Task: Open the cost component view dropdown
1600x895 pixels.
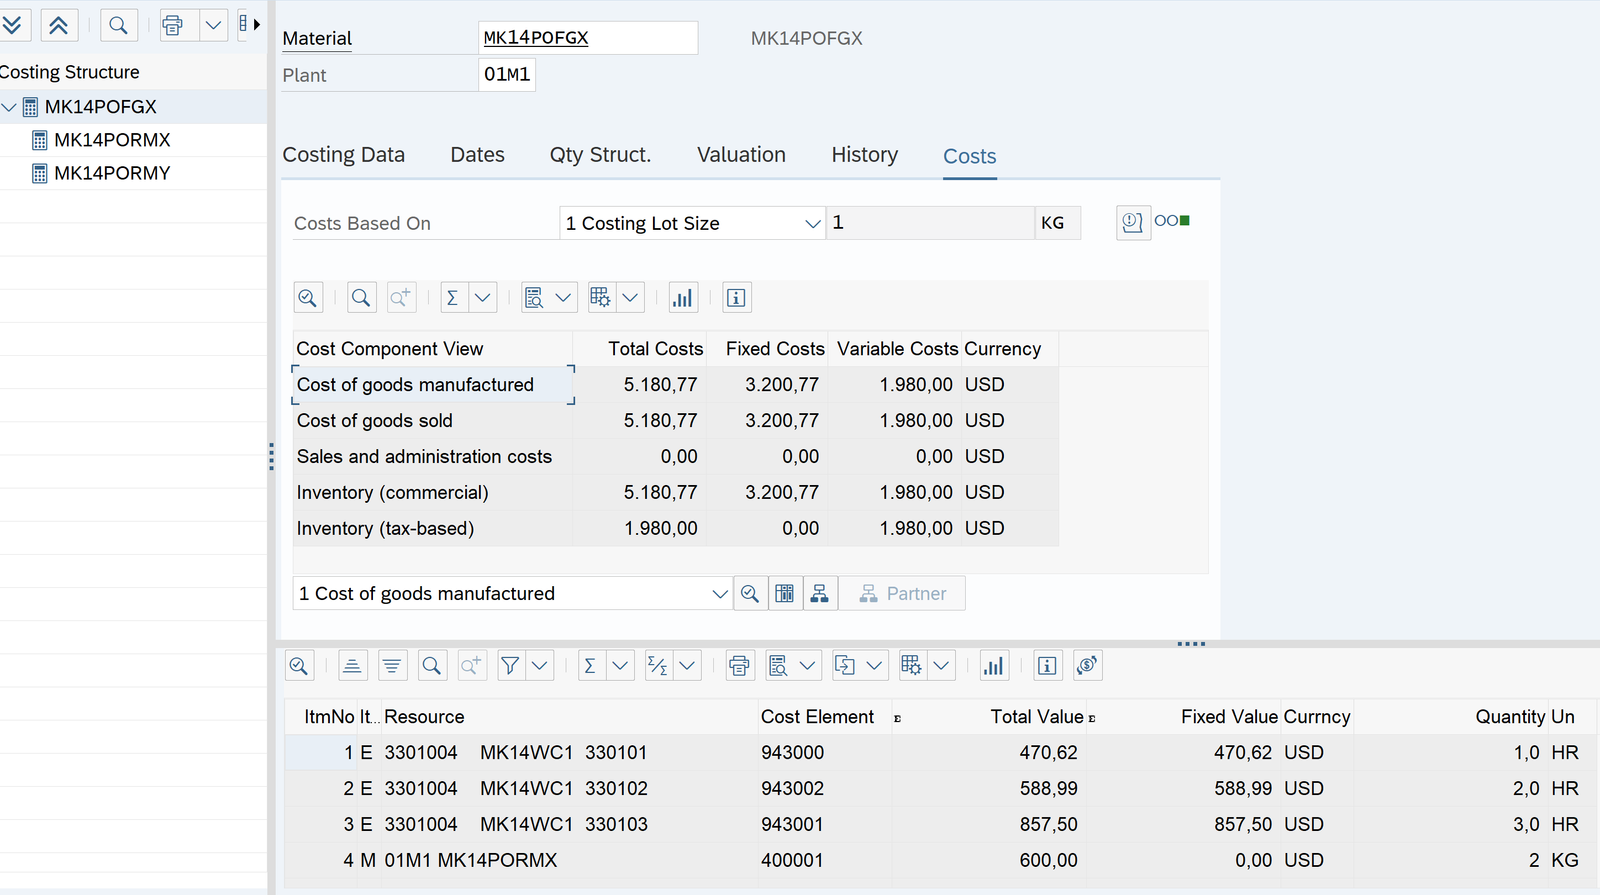Action: pyautogui.click(x=719, y=594)
